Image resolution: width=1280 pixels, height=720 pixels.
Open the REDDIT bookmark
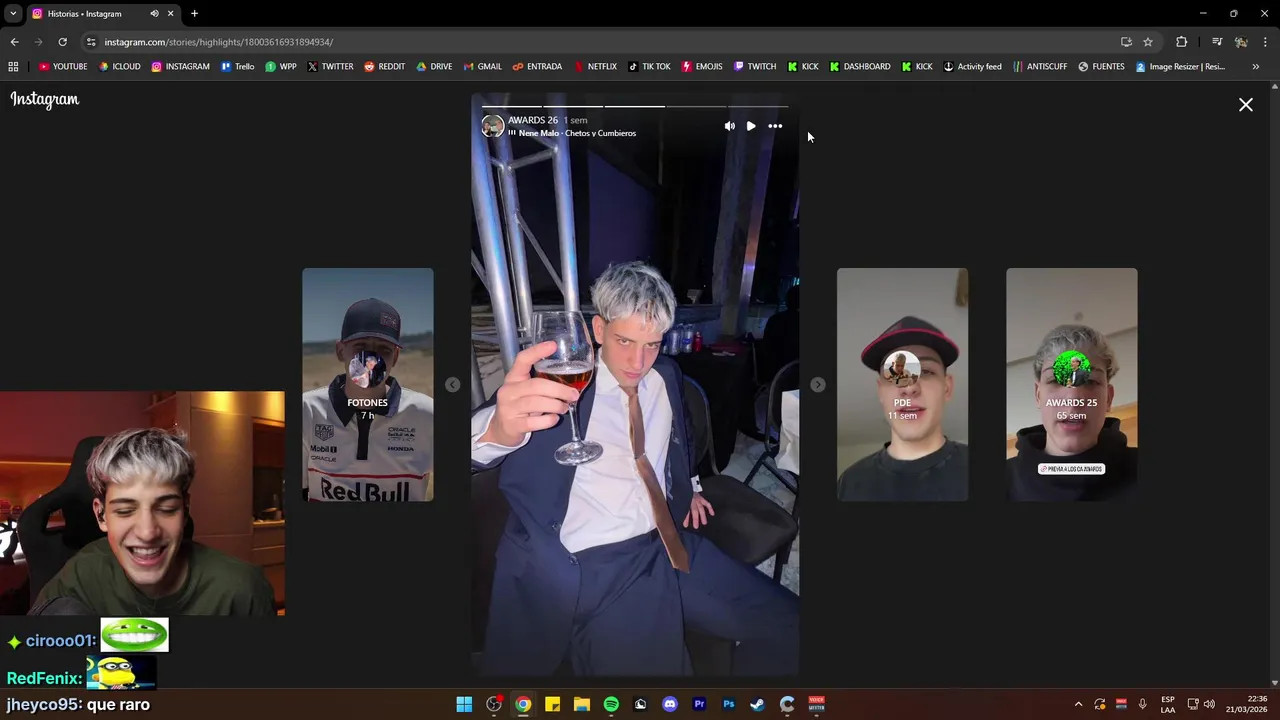[385, 66]
